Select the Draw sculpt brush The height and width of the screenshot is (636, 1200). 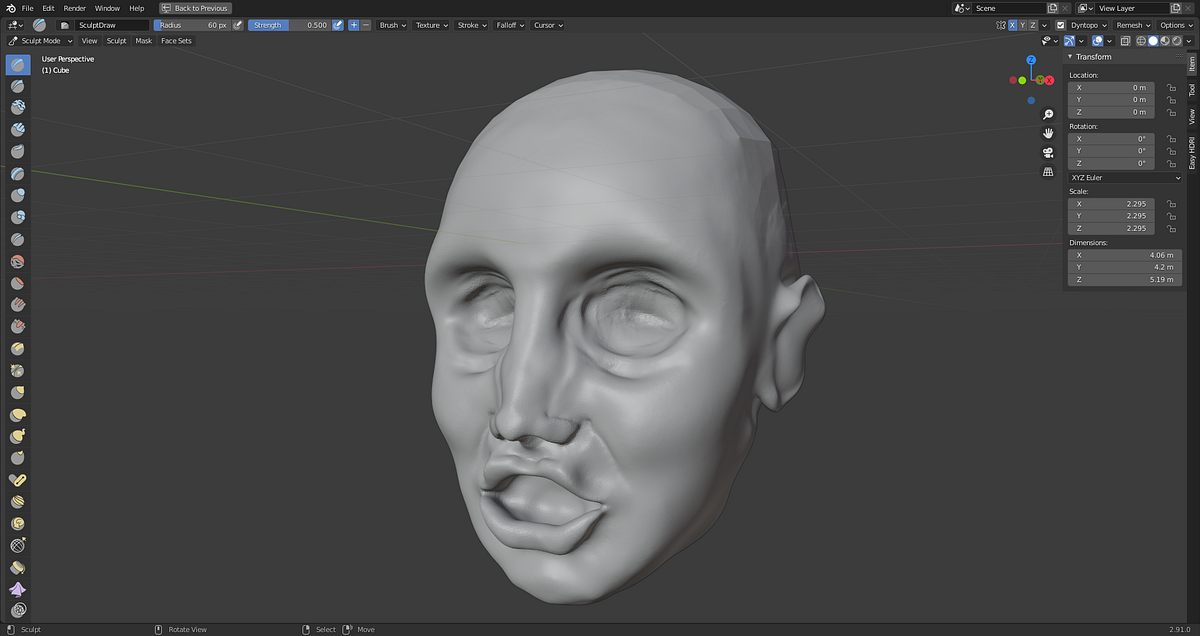[x=18, y=65]
